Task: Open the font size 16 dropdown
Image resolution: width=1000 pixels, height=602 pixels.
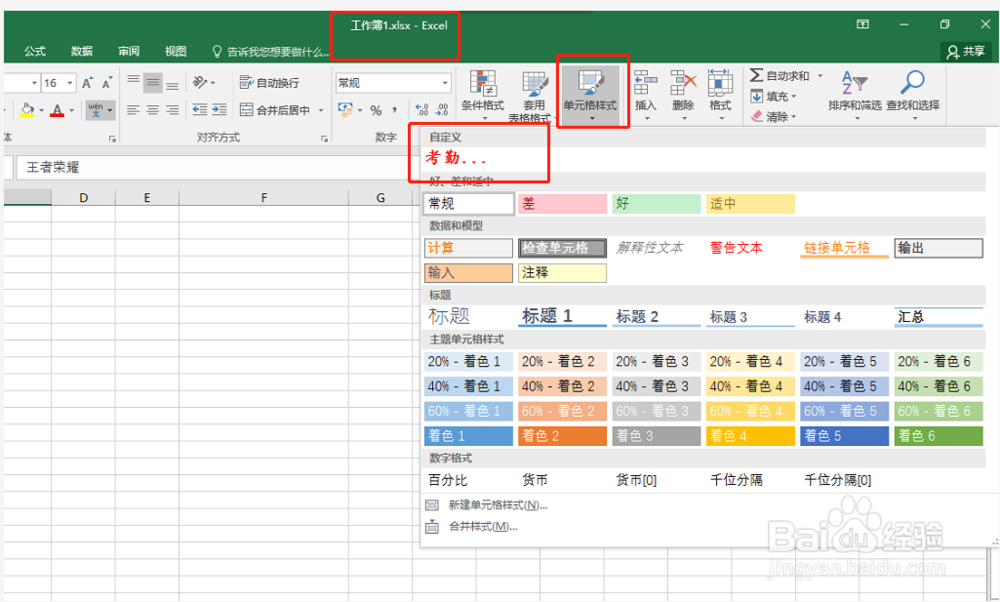Action: tap(70, 83)
